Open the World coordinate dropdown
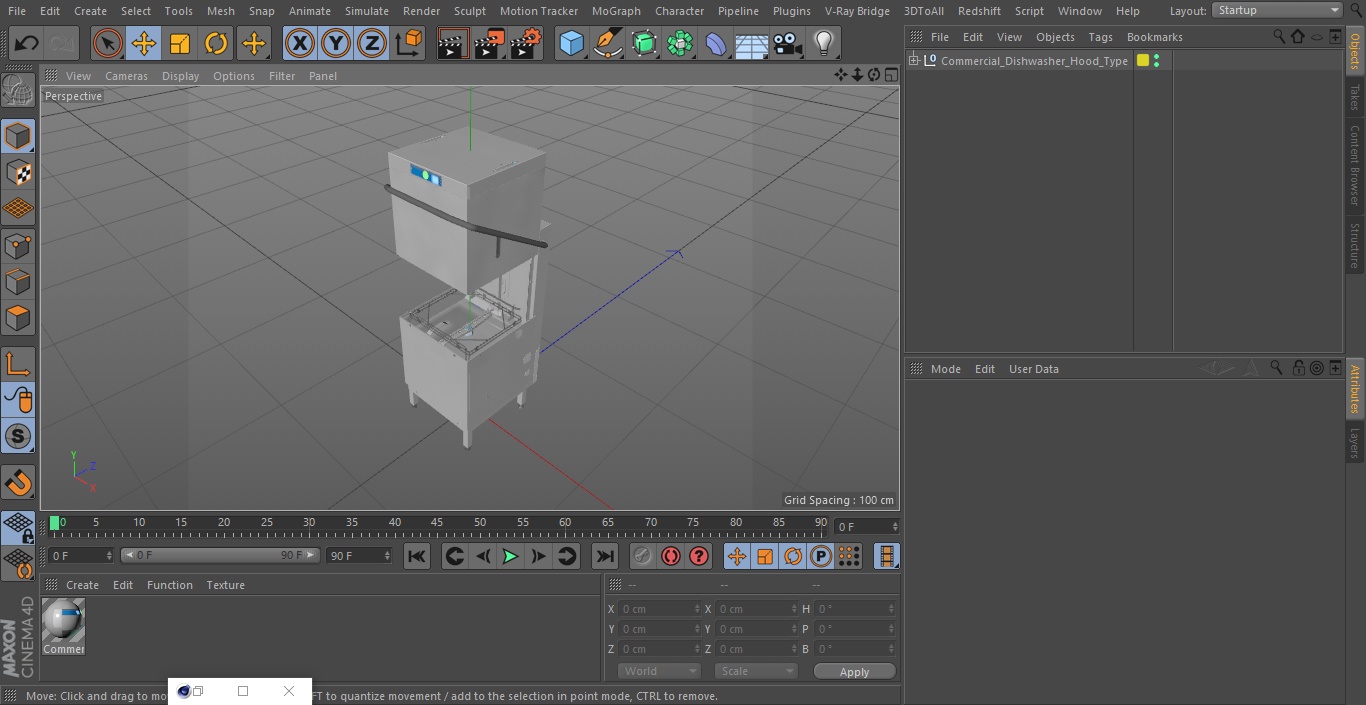 coord(659,671)
